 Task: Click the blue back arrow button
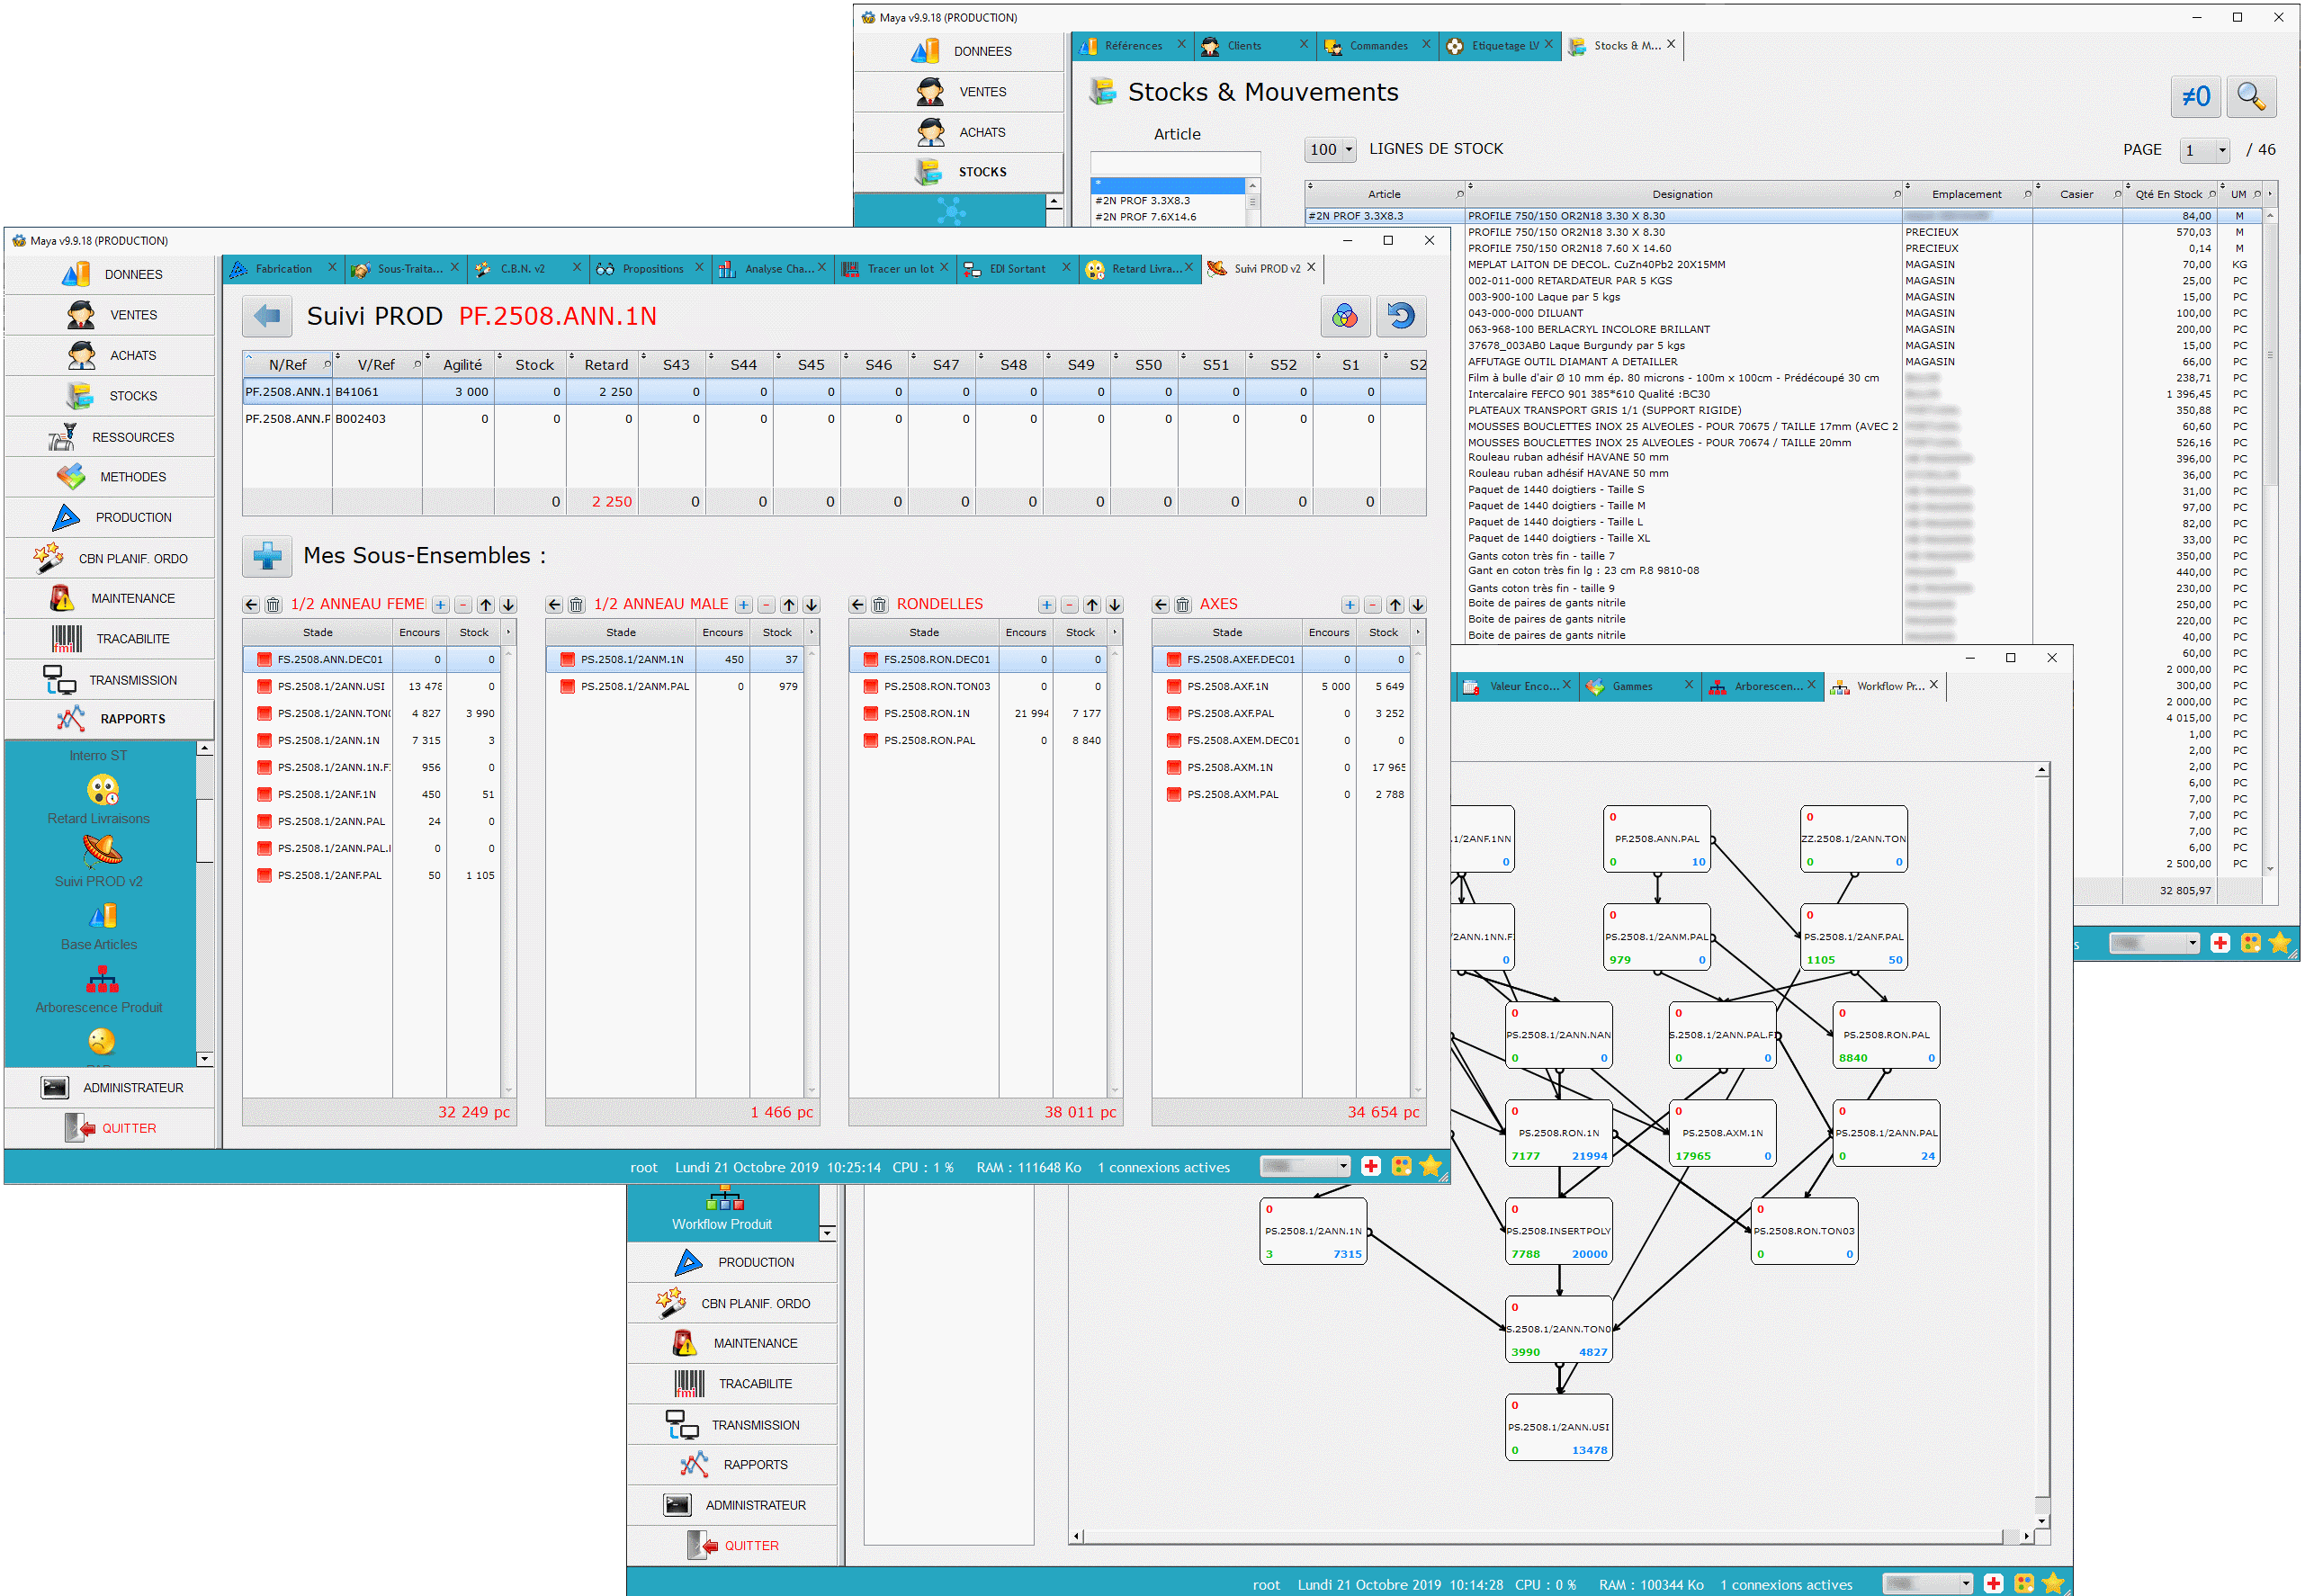point(266,317)
